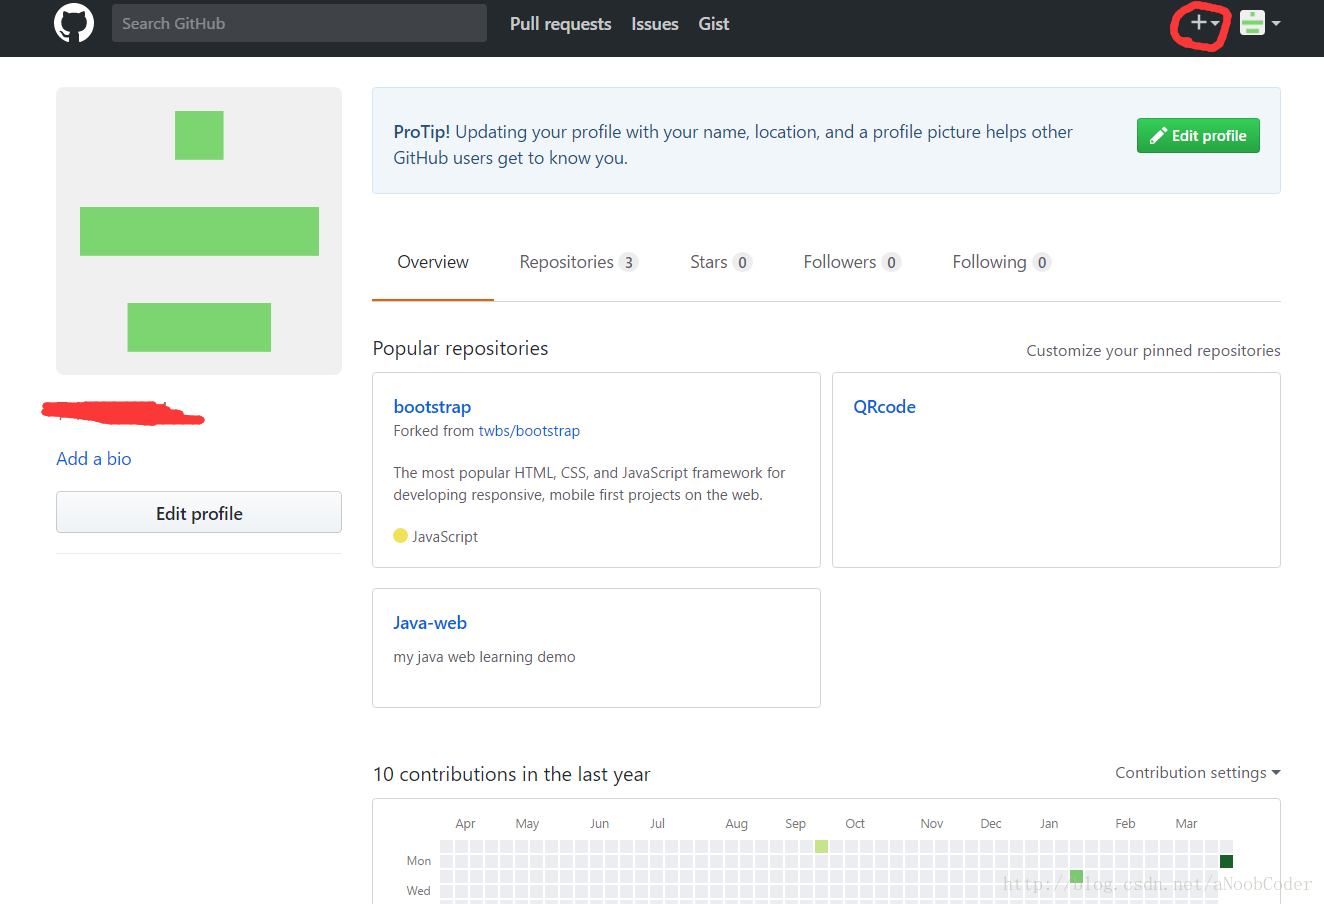Open the Followers tab
This screenshot has width=1324, height=904.
[x=852, y=262]
